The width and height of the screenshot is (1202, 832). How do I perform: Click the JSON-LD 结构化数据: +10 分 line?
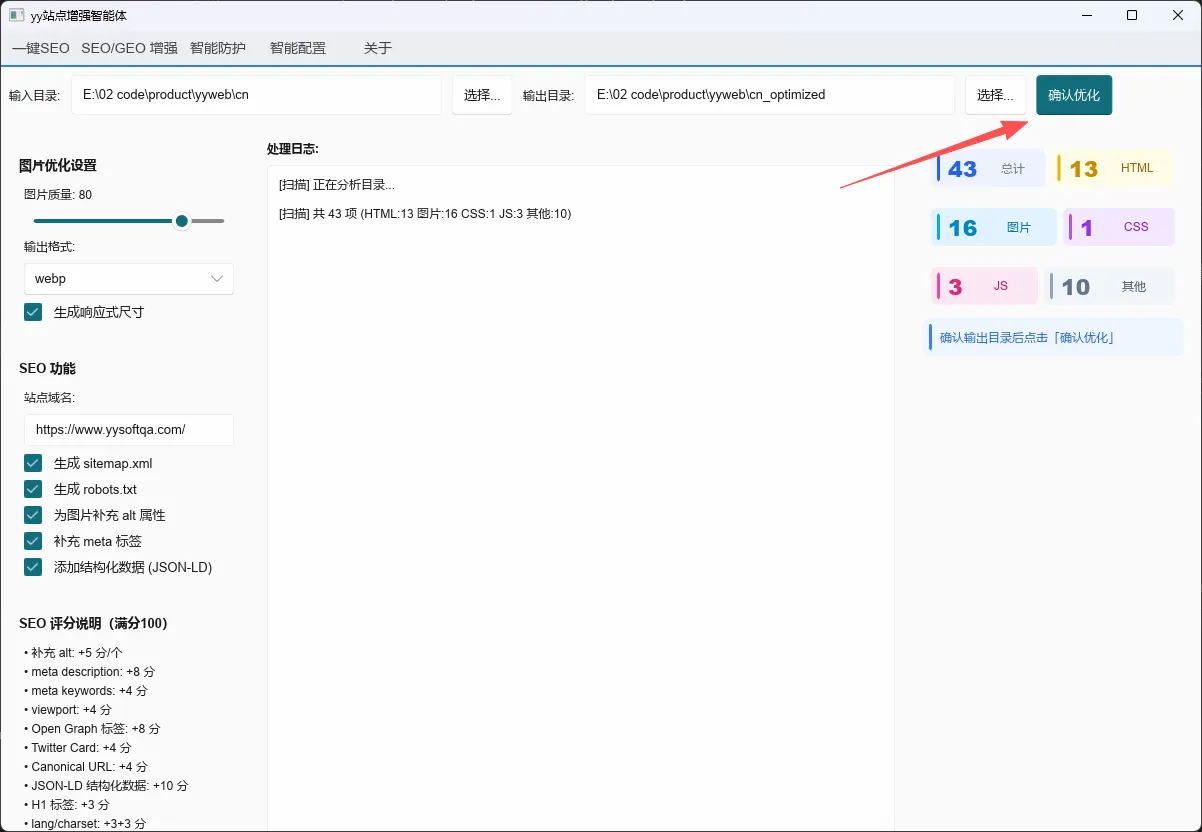coord(106,786)
